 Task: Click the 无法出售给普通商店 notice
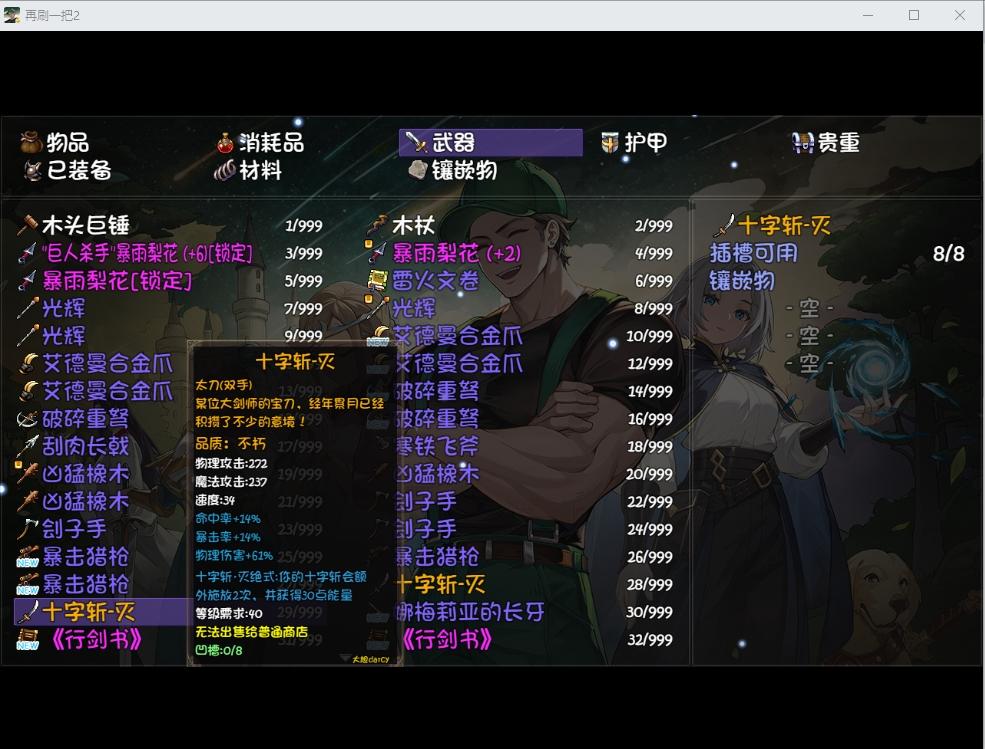pyautogui.click(x=251, y=631)
